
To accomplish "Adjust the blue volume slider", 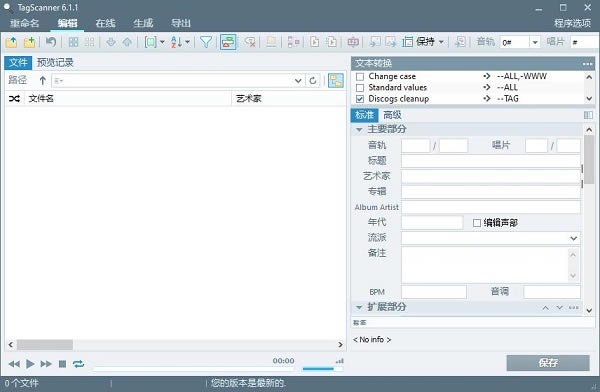I will coord(323,369).
